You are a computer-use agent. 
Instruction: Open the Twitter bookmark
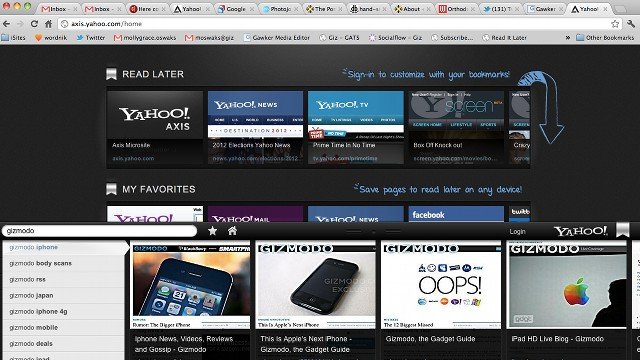[x=91, y=38]
